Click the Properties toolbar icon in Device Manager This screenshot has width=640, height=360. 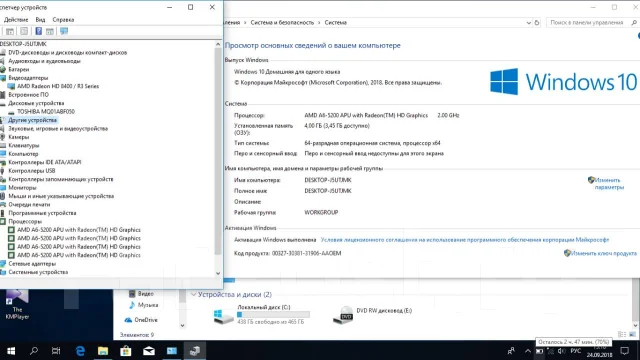pyautogui.click(x=10, y=31)
